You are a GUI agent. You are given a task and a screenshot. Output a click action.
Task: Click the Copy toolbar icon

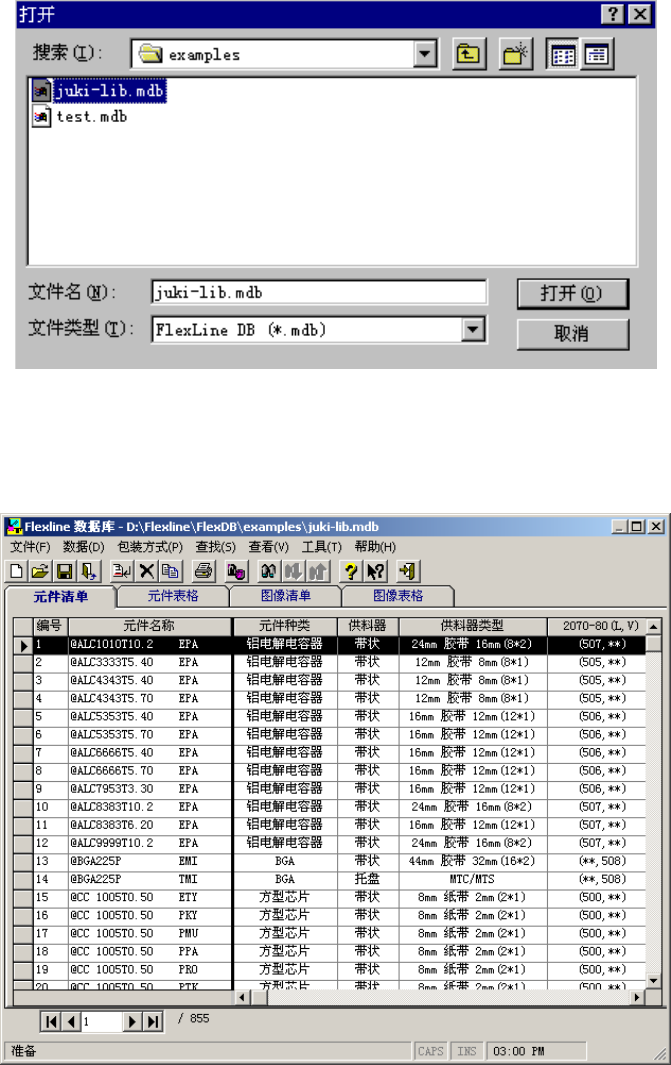tap(170, 571)
